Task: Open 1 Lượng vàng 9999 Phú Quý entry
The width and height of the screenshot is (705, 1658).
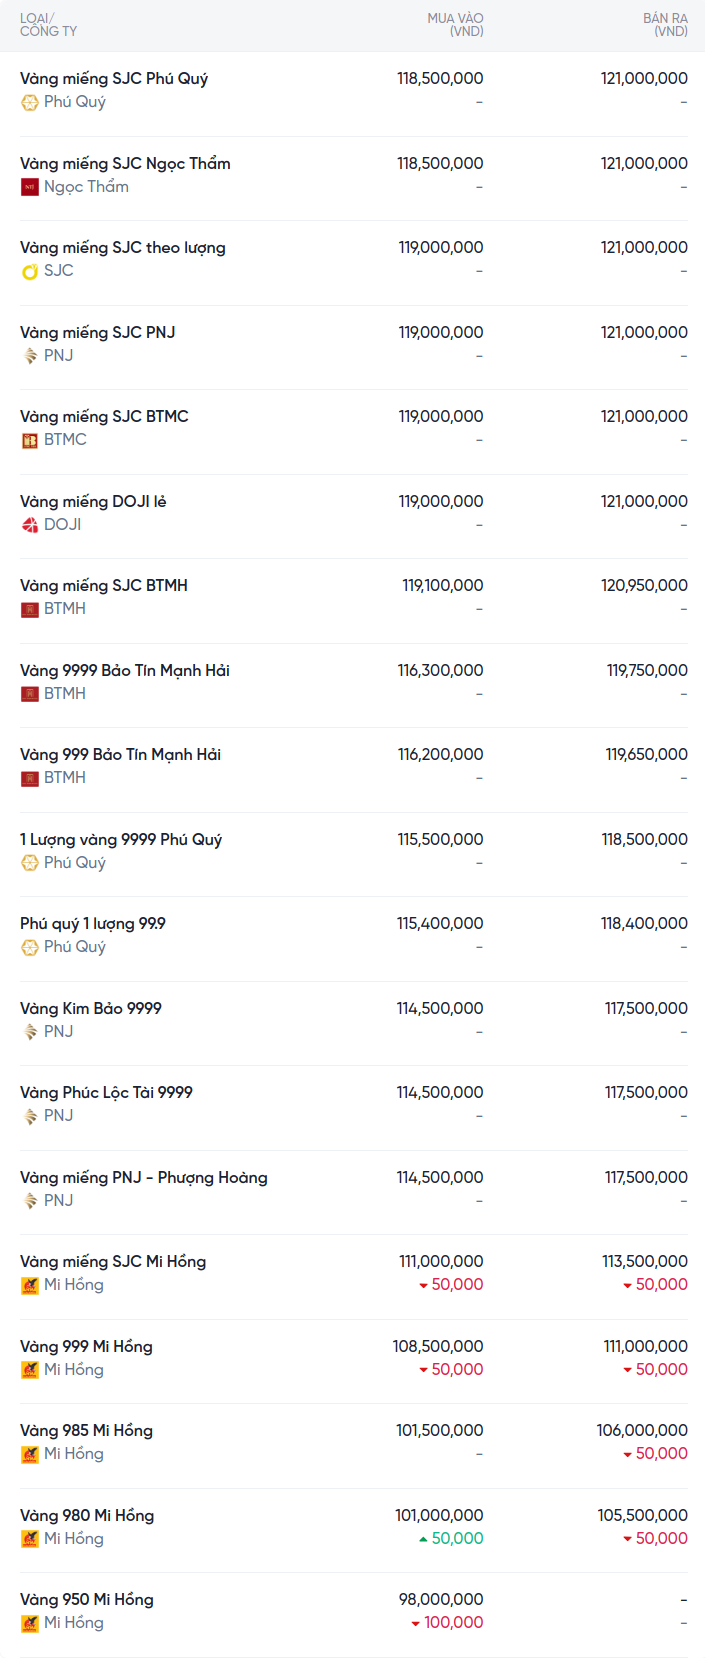Action: [121, 840]
